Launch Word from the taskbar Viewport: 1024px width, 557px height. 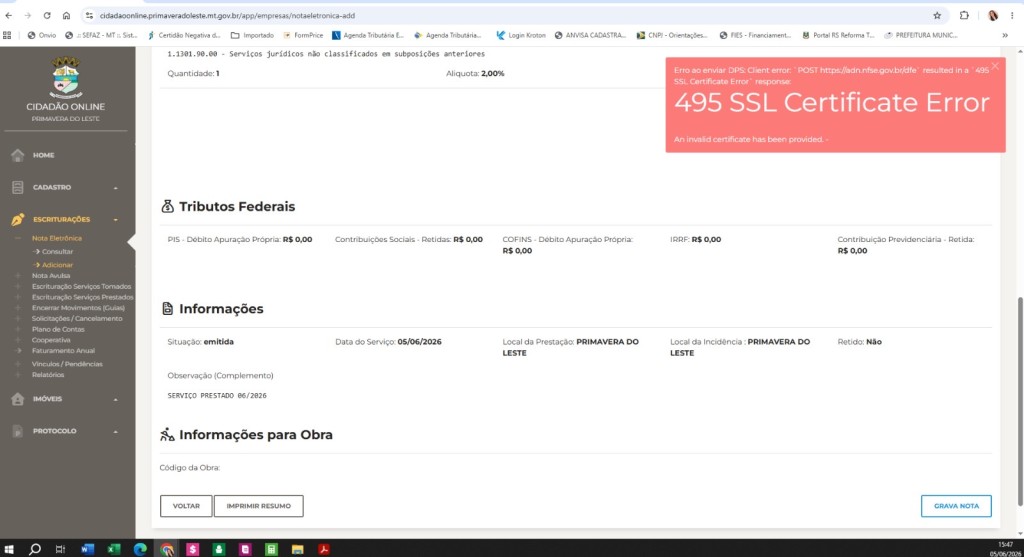point(87,549)
